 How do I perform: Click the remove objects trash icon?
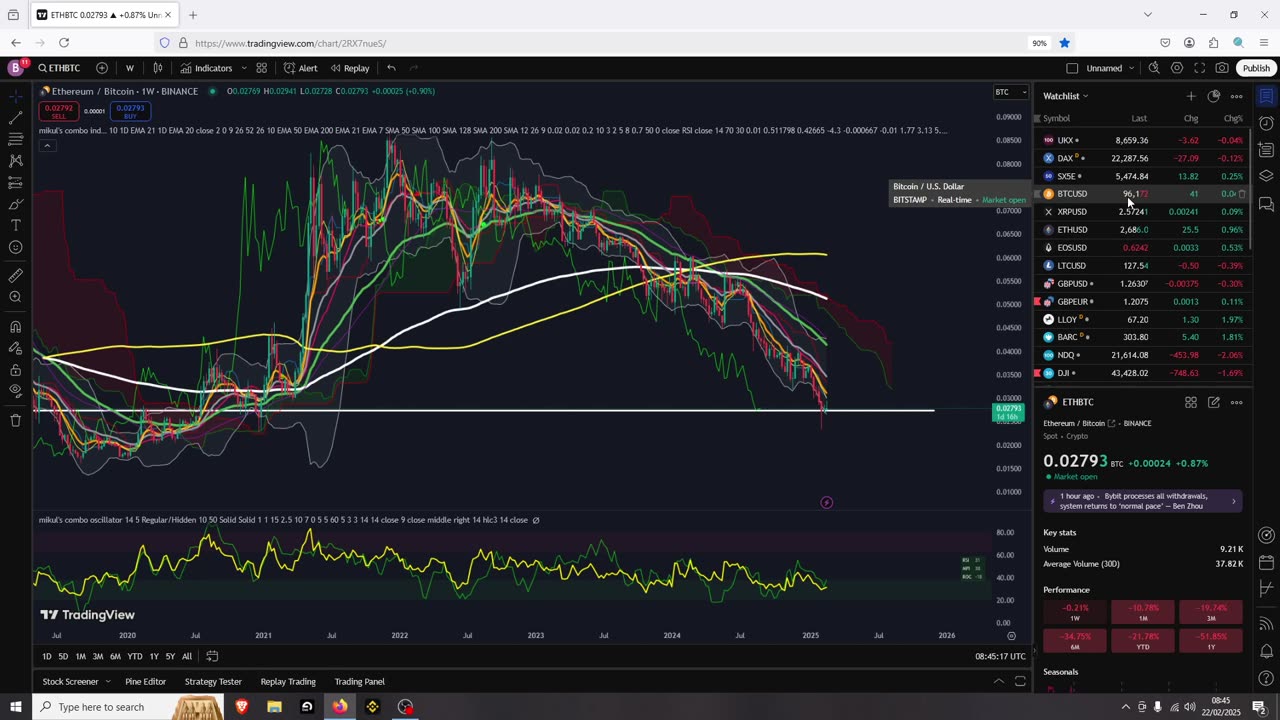(15, 420)
